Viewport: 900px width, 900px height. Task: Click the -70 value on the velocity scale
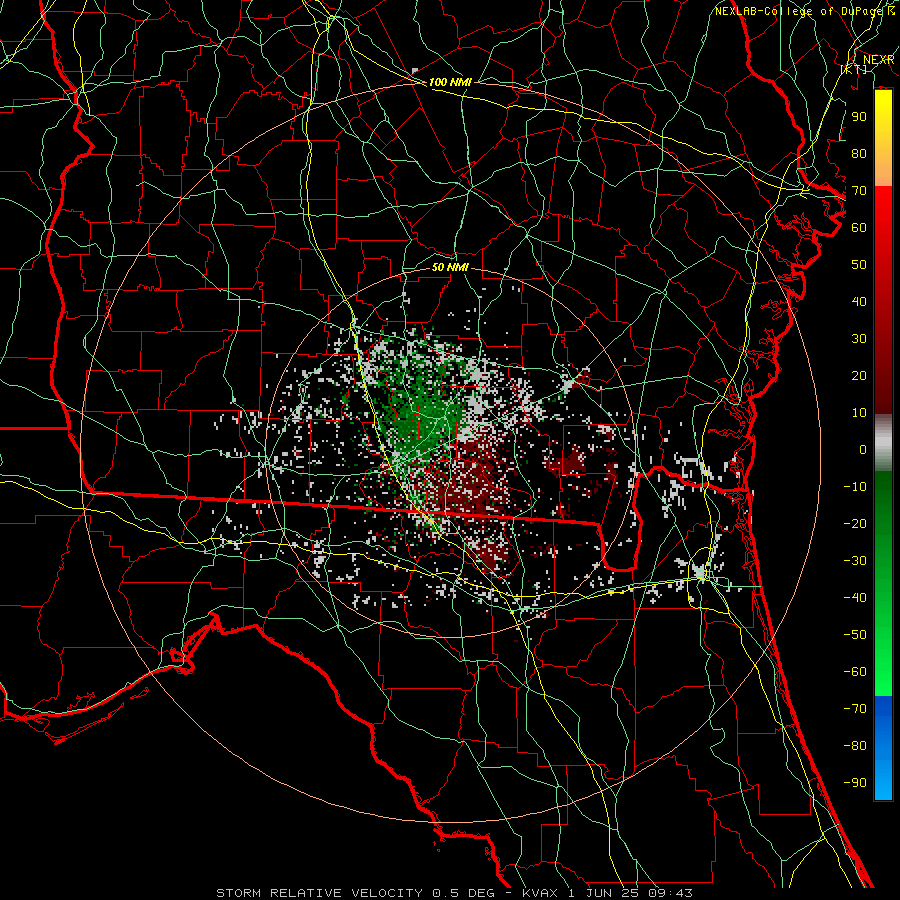855,709
